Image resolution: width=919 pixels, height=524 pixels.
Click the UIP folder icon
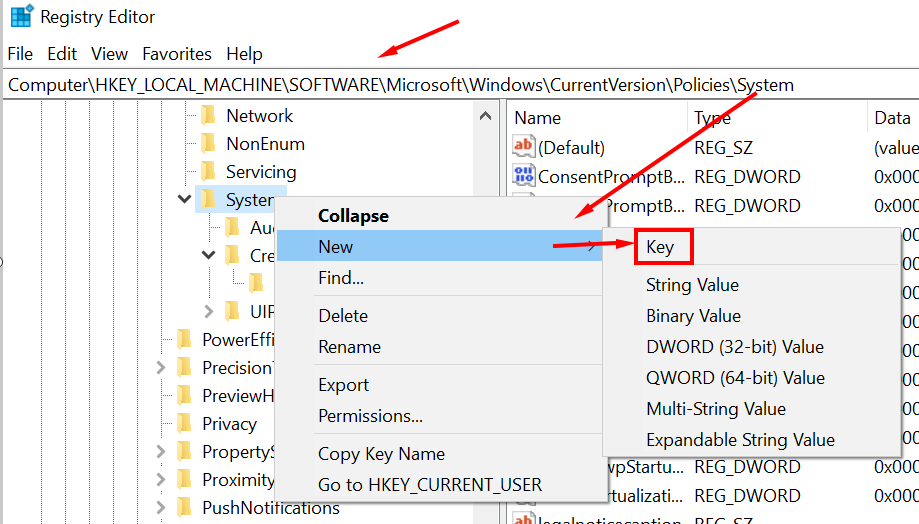click(x=233, y=311)
